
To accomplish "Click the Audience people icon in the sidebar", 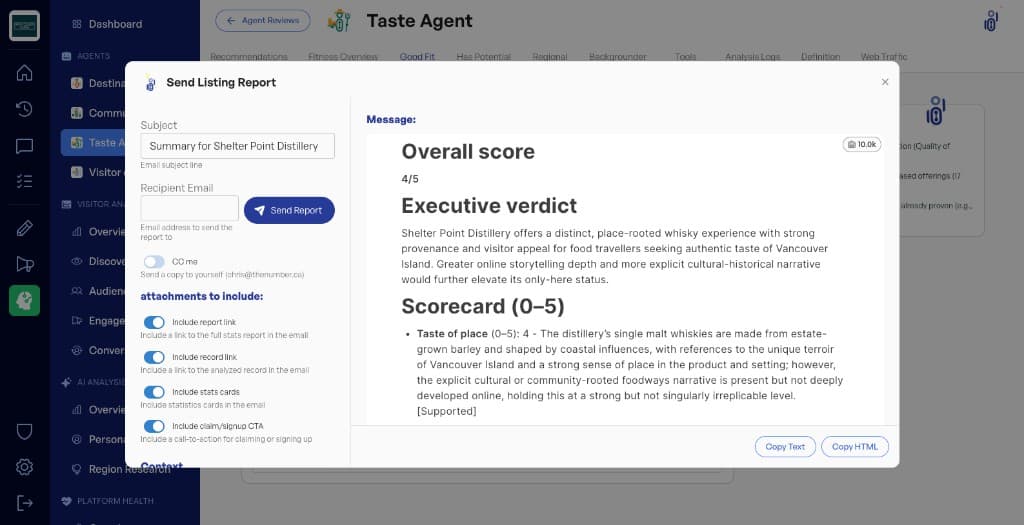I will click(x=77, y=291).
